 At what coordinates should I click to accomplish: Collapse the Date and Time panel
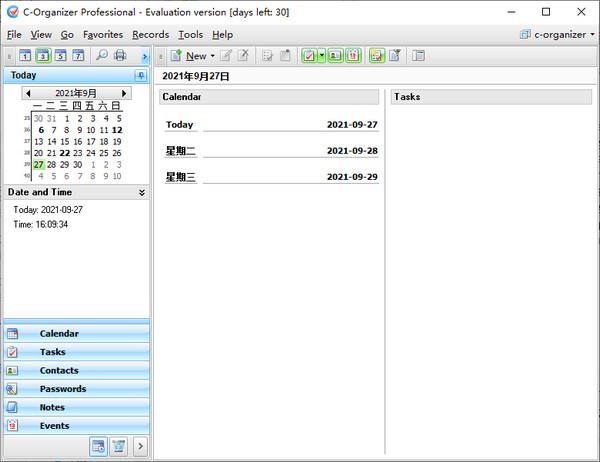[142, 193]
